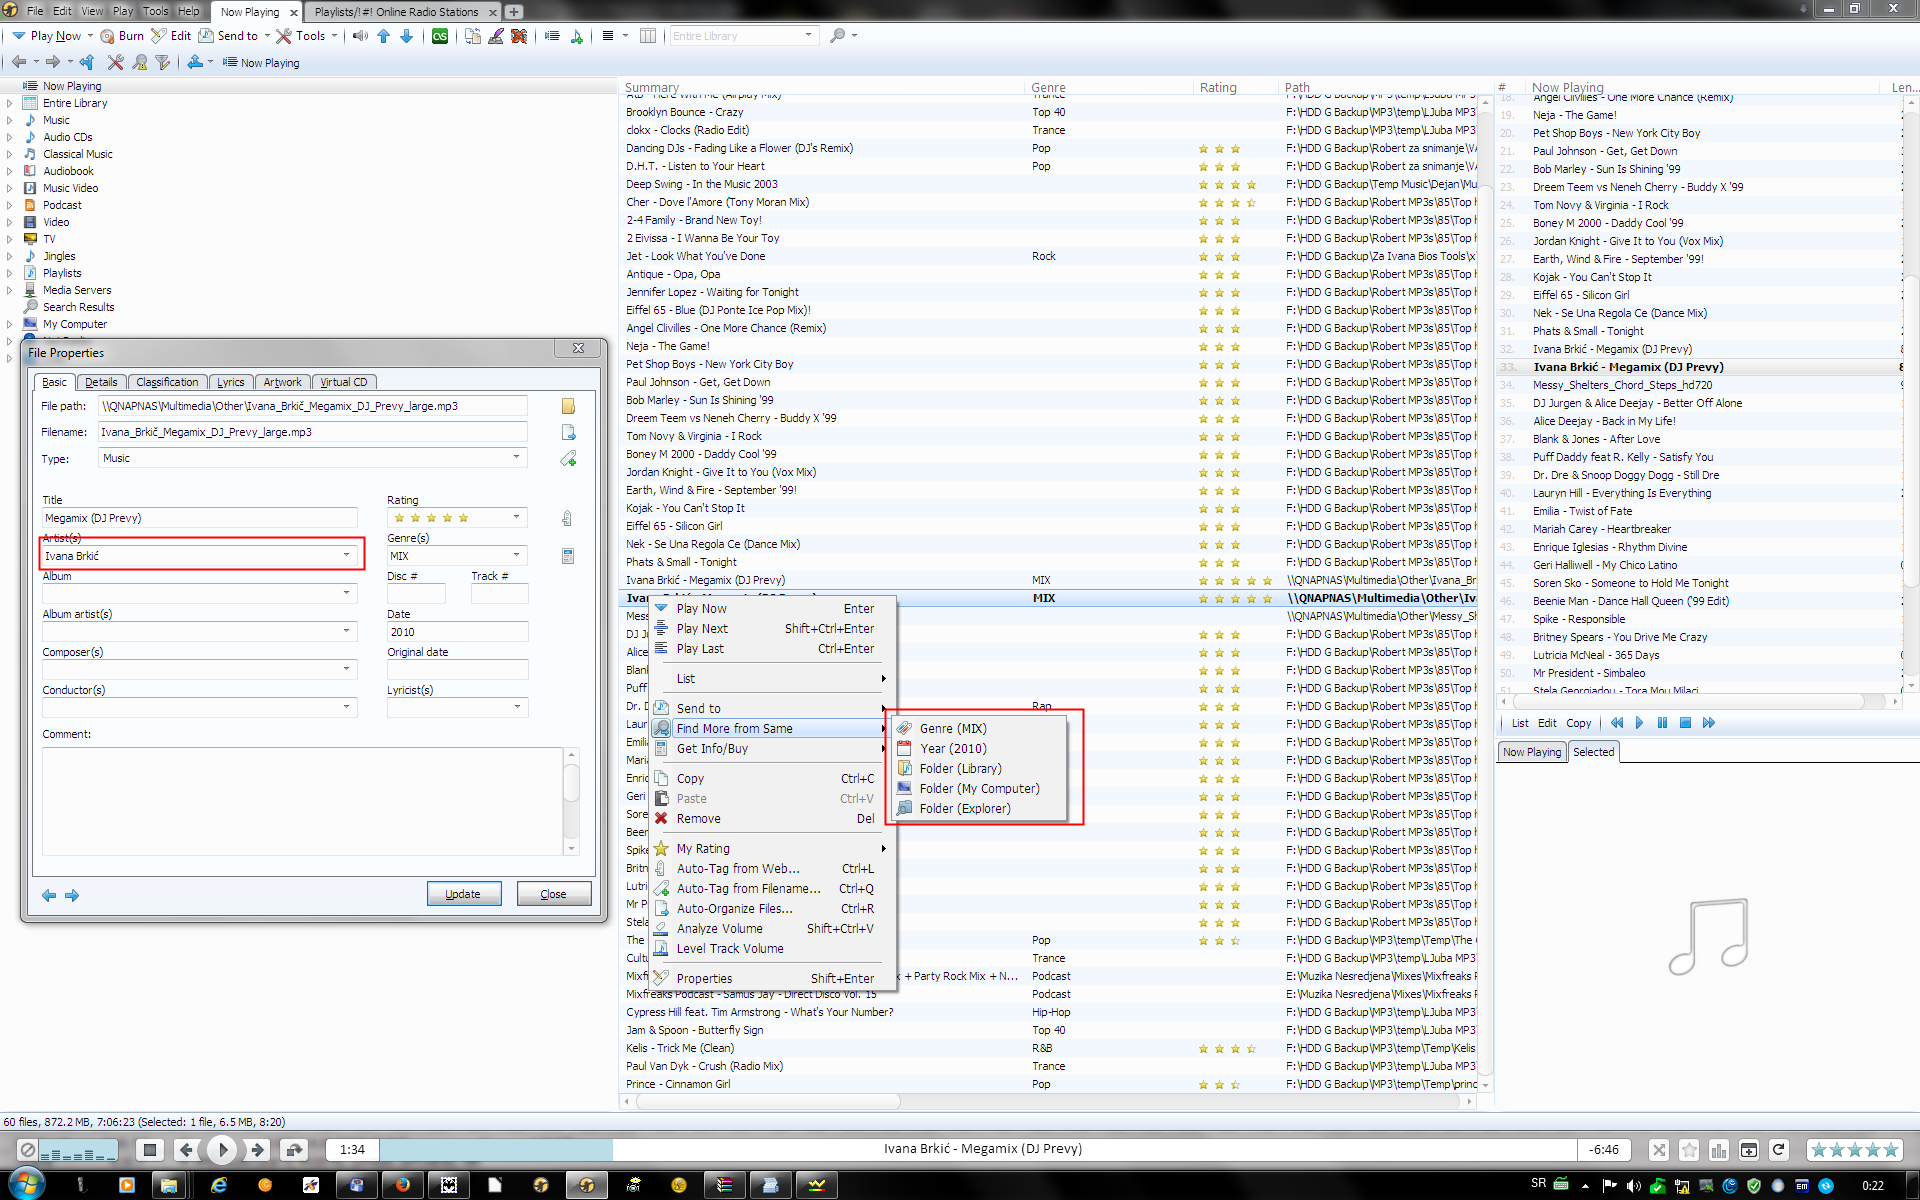The height and width of the screenshot is (1200, 1920).
Task: Click the lock icon next to Rating
Action: (x=567, y=518)
